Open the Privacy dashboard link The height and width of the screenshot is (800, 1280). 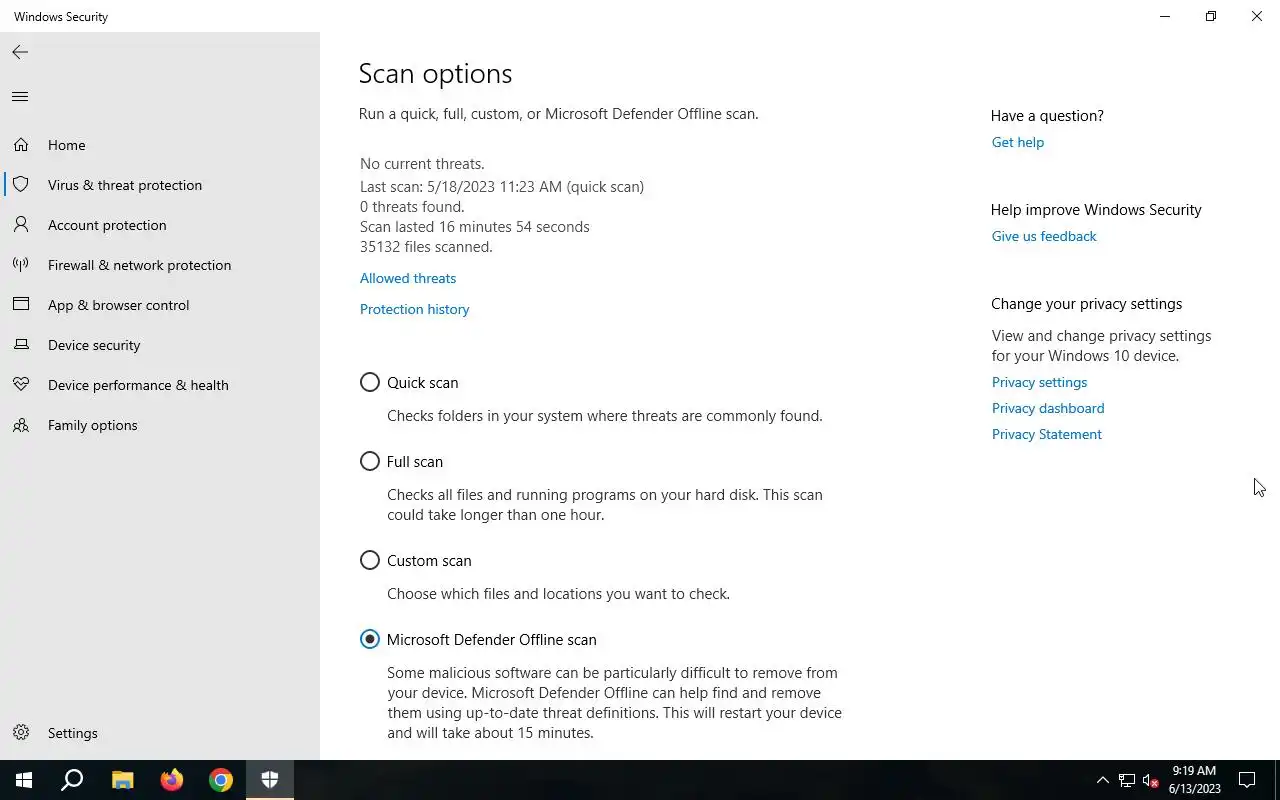click(x=1048, y=408)
